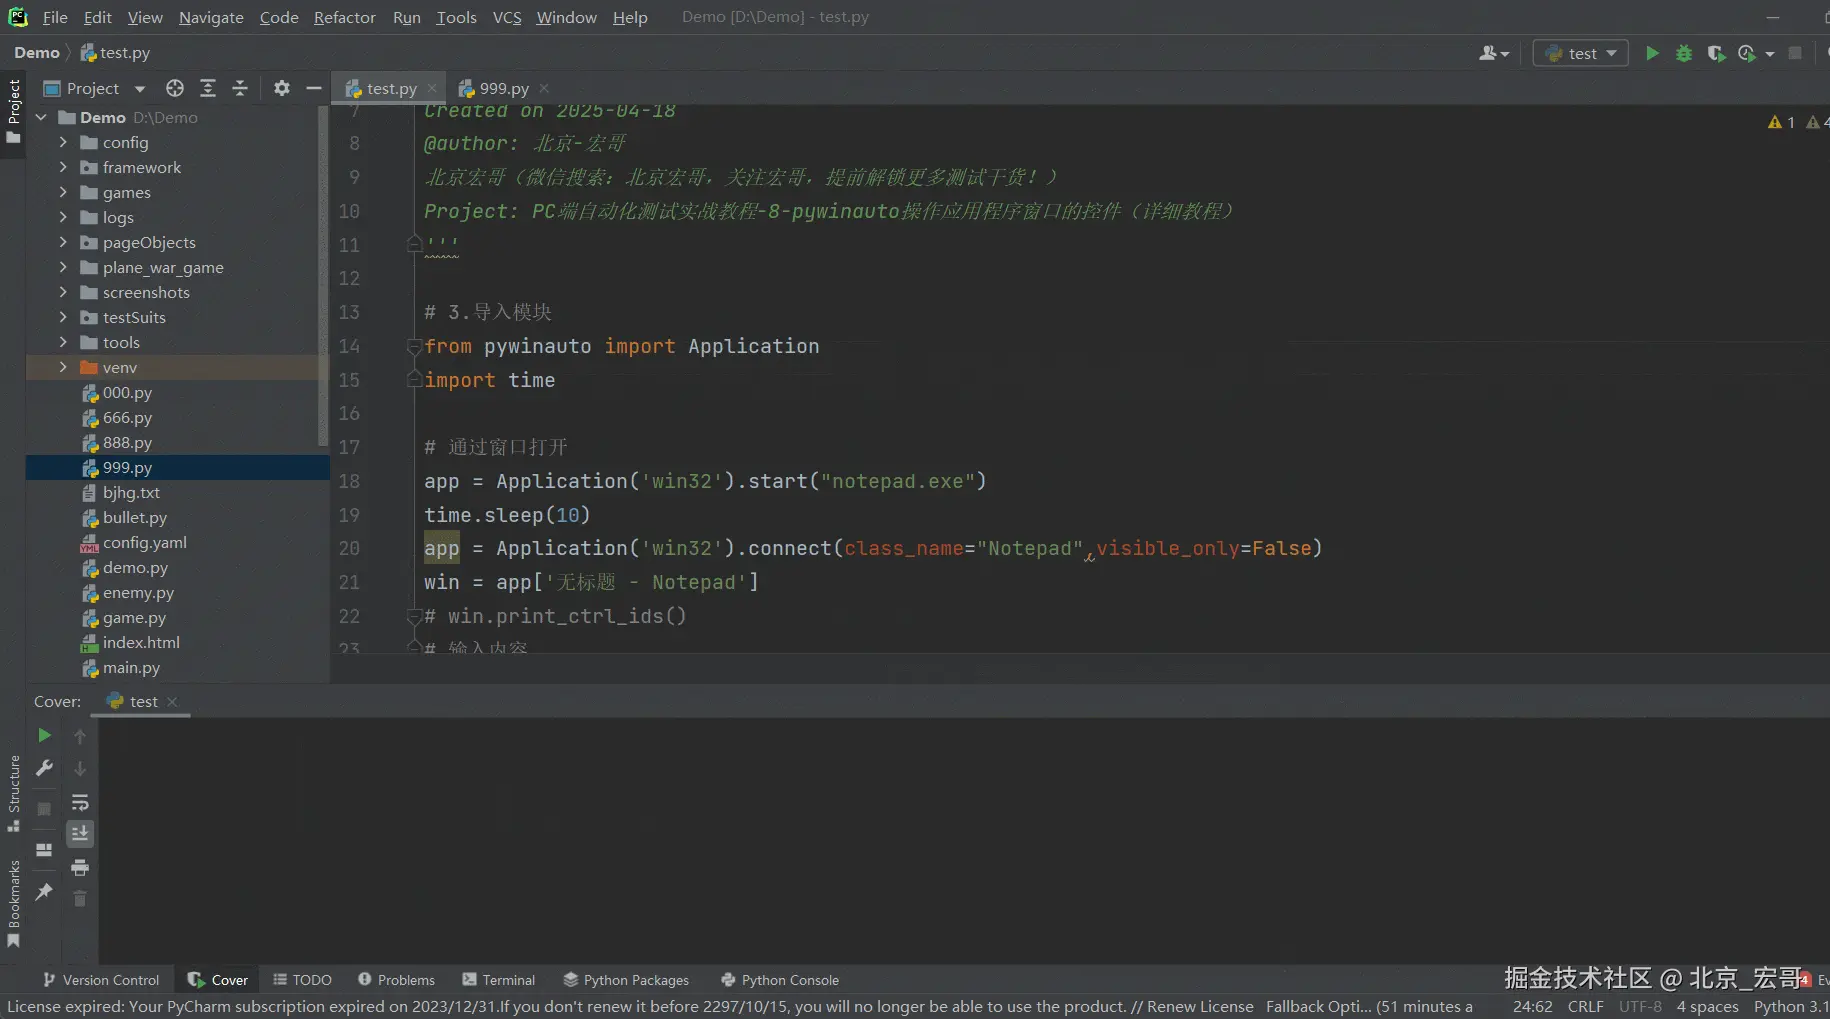Open the TODO tool window
The width and height of the screenshot is (1830, 1019).
pyautogui.click(x=302, y=980)
